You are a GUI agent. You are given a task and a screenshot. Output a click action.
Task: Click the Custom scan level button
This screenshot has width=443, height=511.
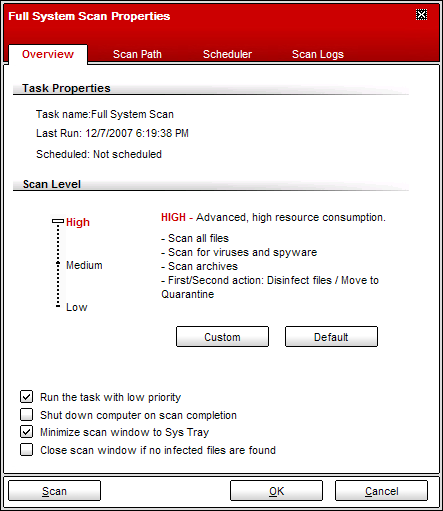(222, 337)
